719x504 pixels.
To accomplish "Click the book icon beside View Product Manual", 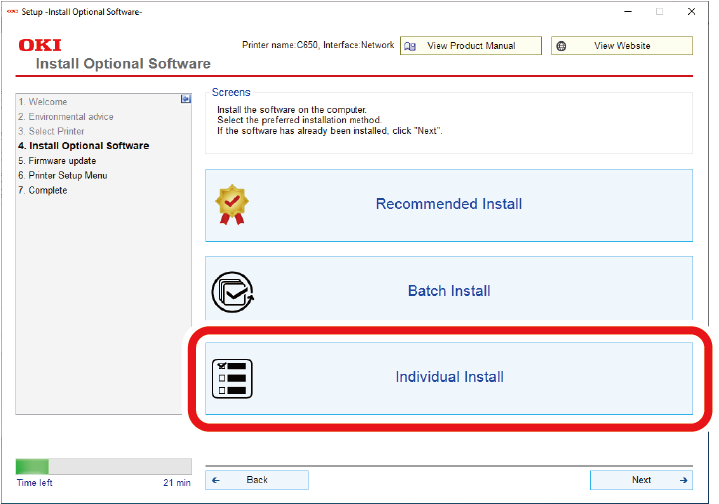I will pyautogui.click(x=410, y=46).
